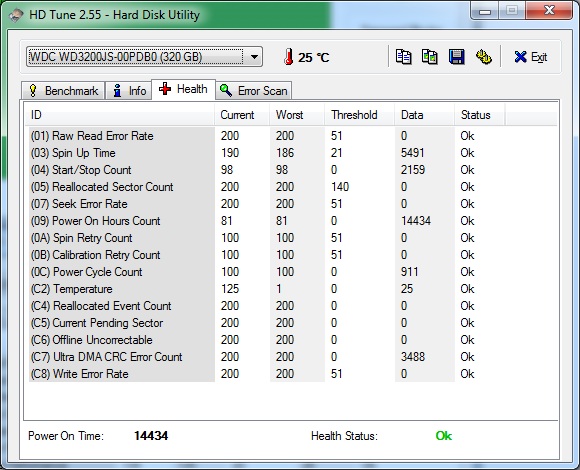Click the copy screenshot to clipboard icon
Image resolution: width=580 pixels, height=470 pixels.
430,57
